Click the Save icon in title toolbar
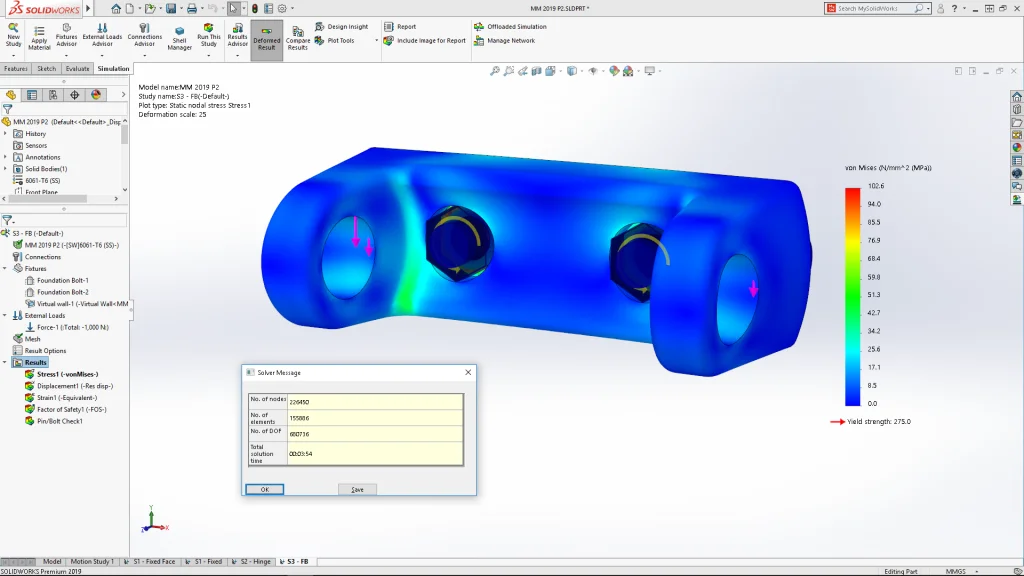Viewport: 1024px width, 576px height. (171, 8)
